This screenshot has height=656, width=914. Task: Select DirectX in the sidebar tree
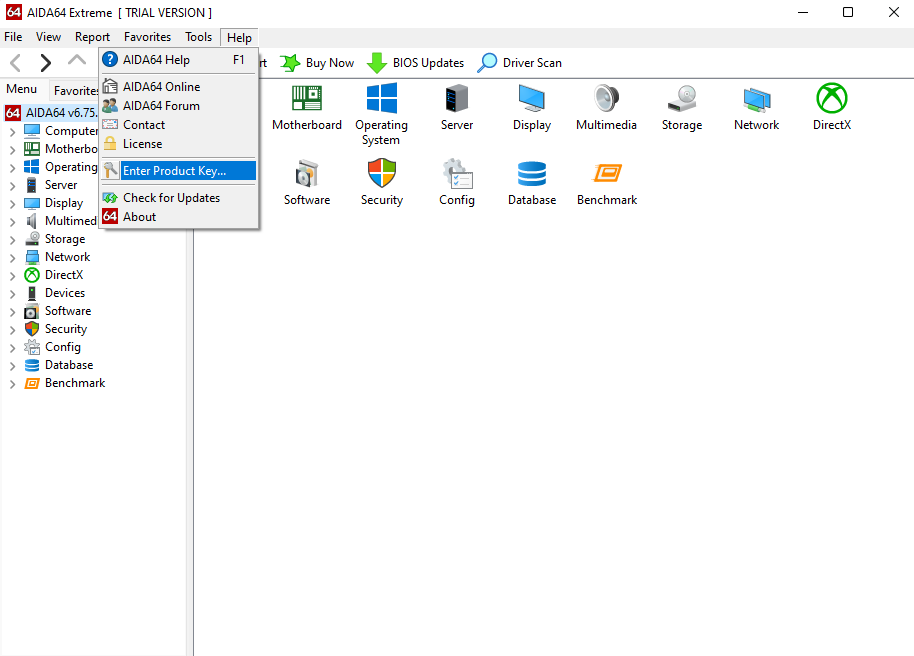click(64, 275)
